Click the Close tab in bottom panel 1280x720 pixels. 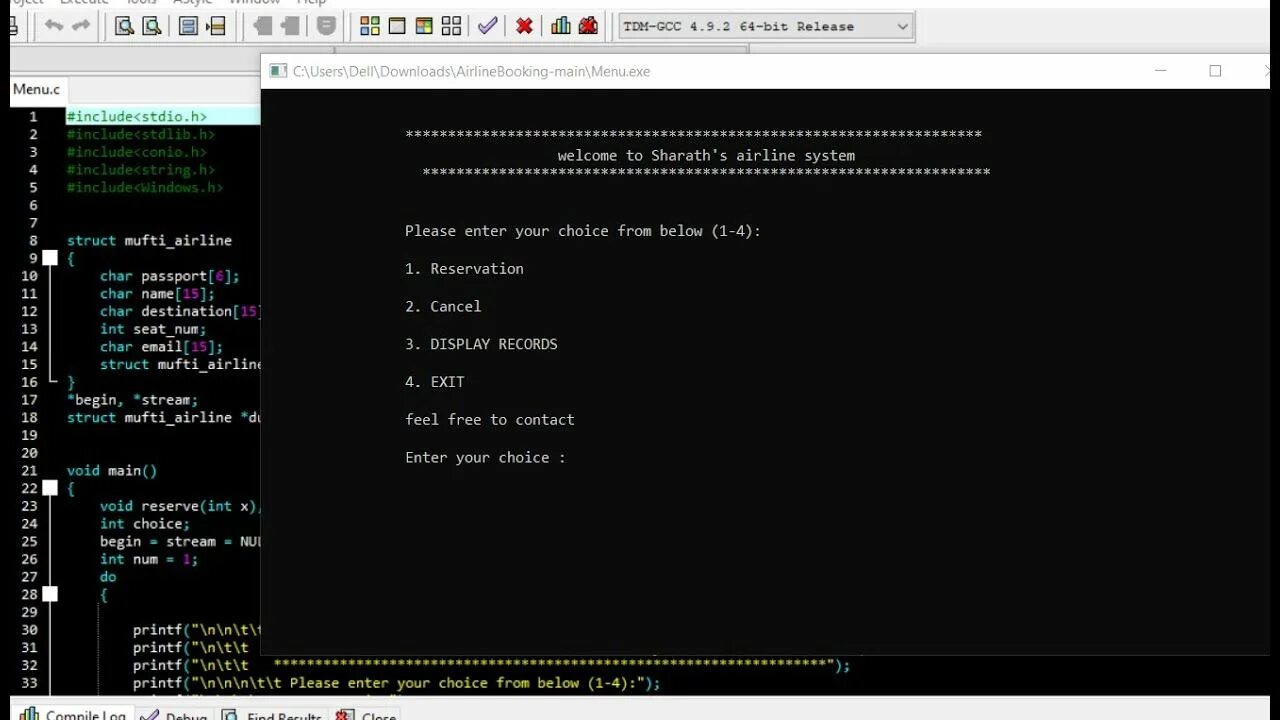coord(368,715)
